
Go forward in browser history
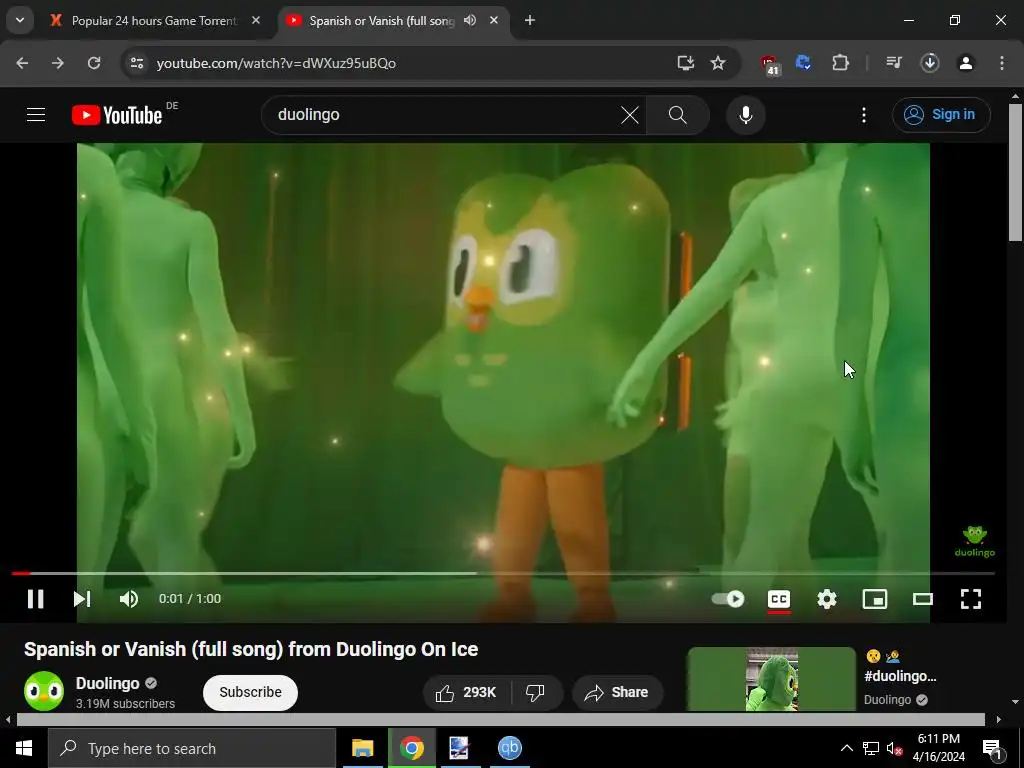pos(58,63)
